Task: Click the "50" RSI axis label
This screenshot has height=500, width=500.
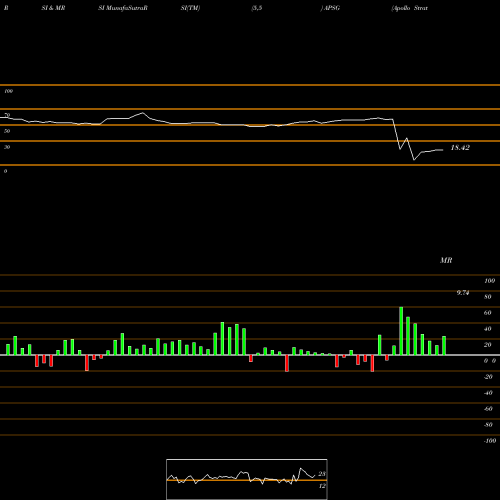Action: (7, 131)
